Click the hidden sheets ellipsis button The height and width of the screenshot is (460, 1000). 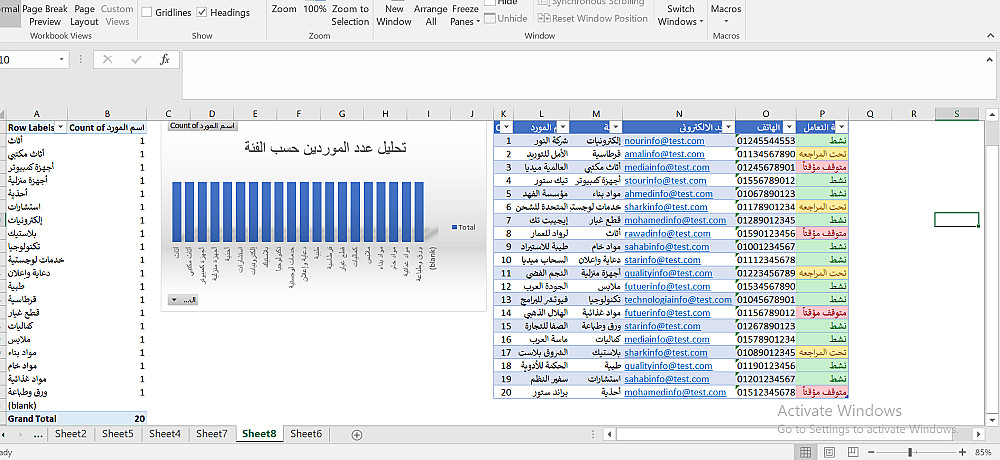coord(38,434)
